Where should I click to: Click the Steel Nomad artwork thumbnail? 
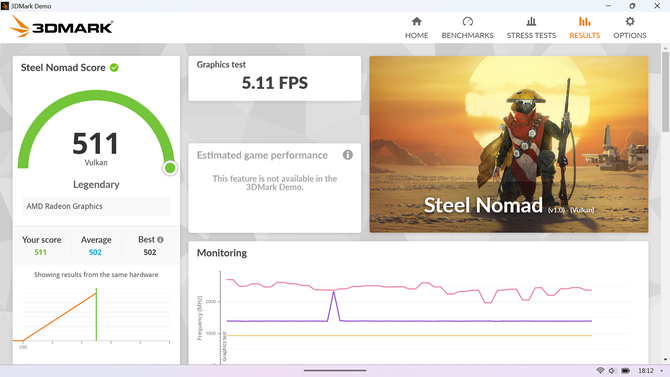[x=508, y=144]
